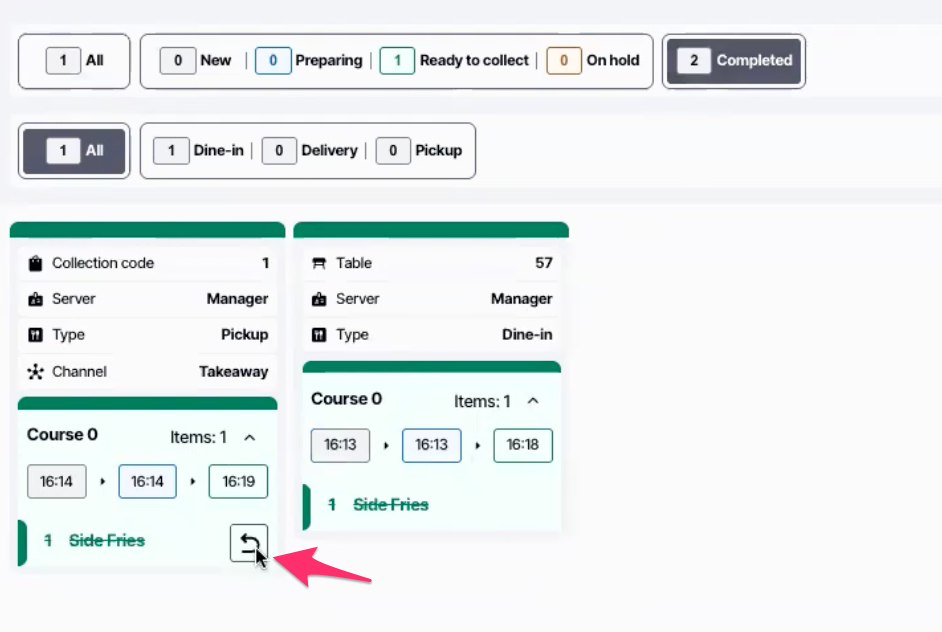Screen dimensions: 942x632
Task: Click the Collection code bag icon
Action: tap(36, 264)
